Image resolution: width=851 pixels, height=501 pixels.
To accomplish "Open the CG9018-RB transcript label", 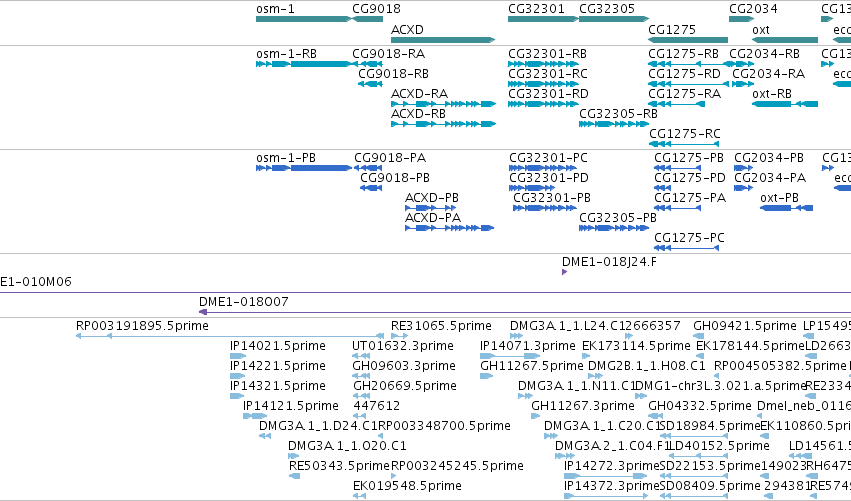I will coord(393,74).
